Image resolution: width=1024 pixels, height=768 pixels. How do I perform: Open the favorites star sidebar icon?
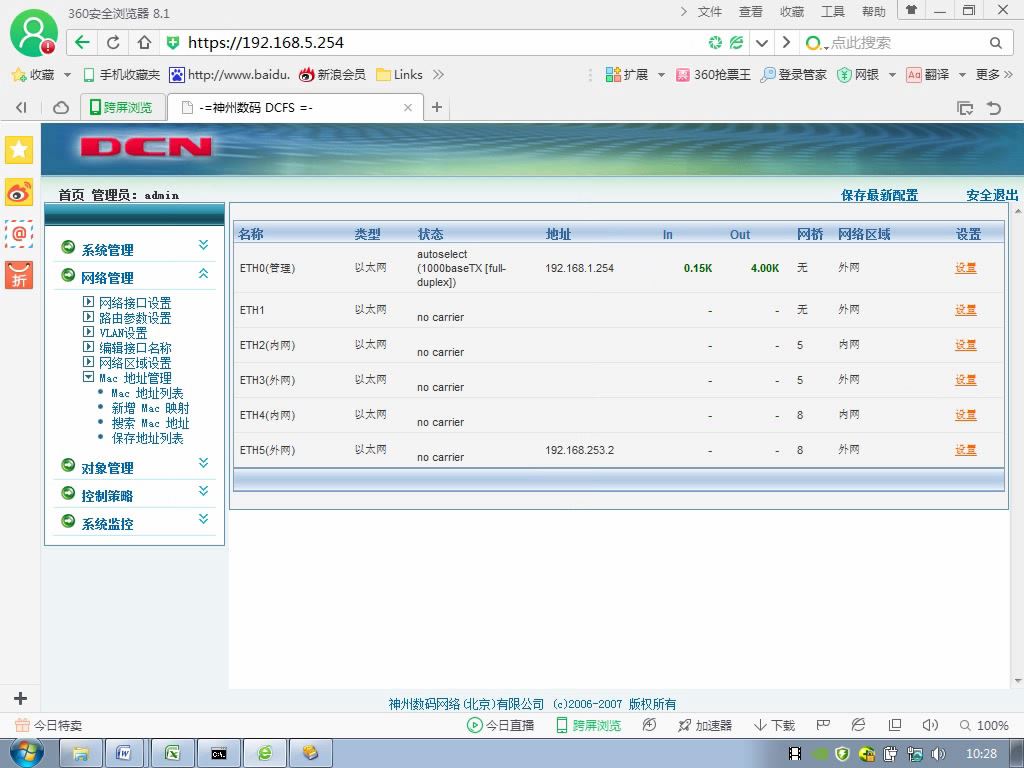(19, 150)
